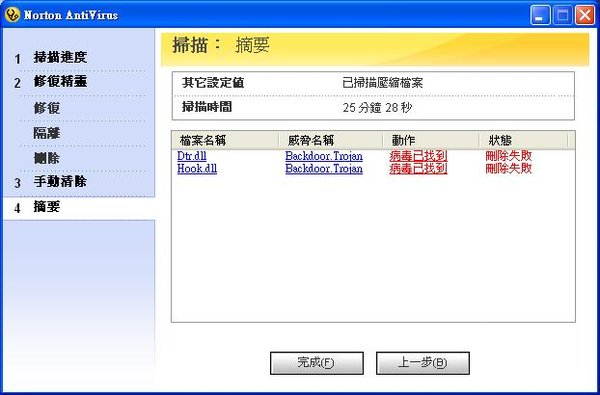Open the Dtr.dll file link
600x395 pixels.
coord(192,156)
